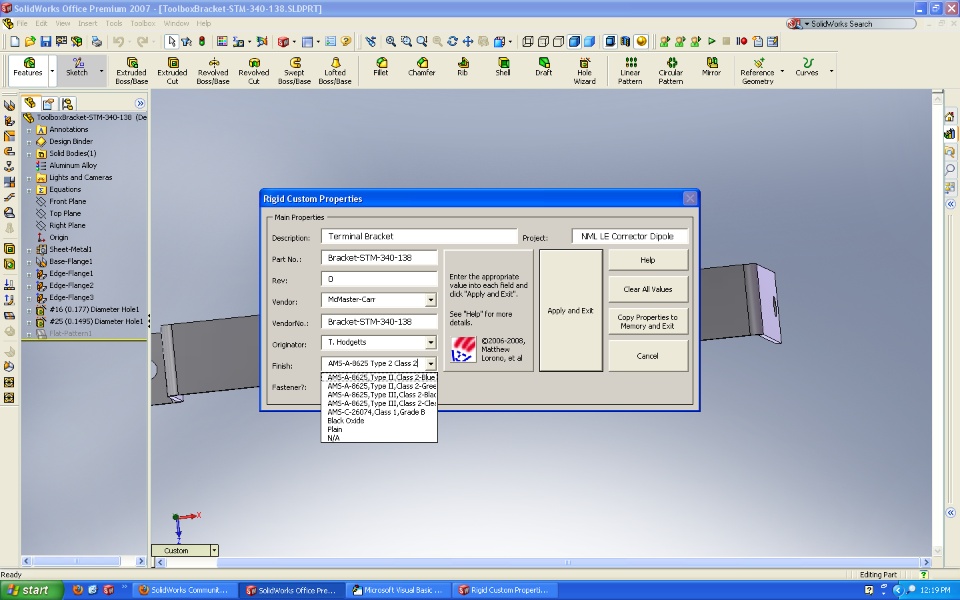Expand the Base-Flange1 tree node
This screenshot has height=600, width=960.
pos(29,262)
